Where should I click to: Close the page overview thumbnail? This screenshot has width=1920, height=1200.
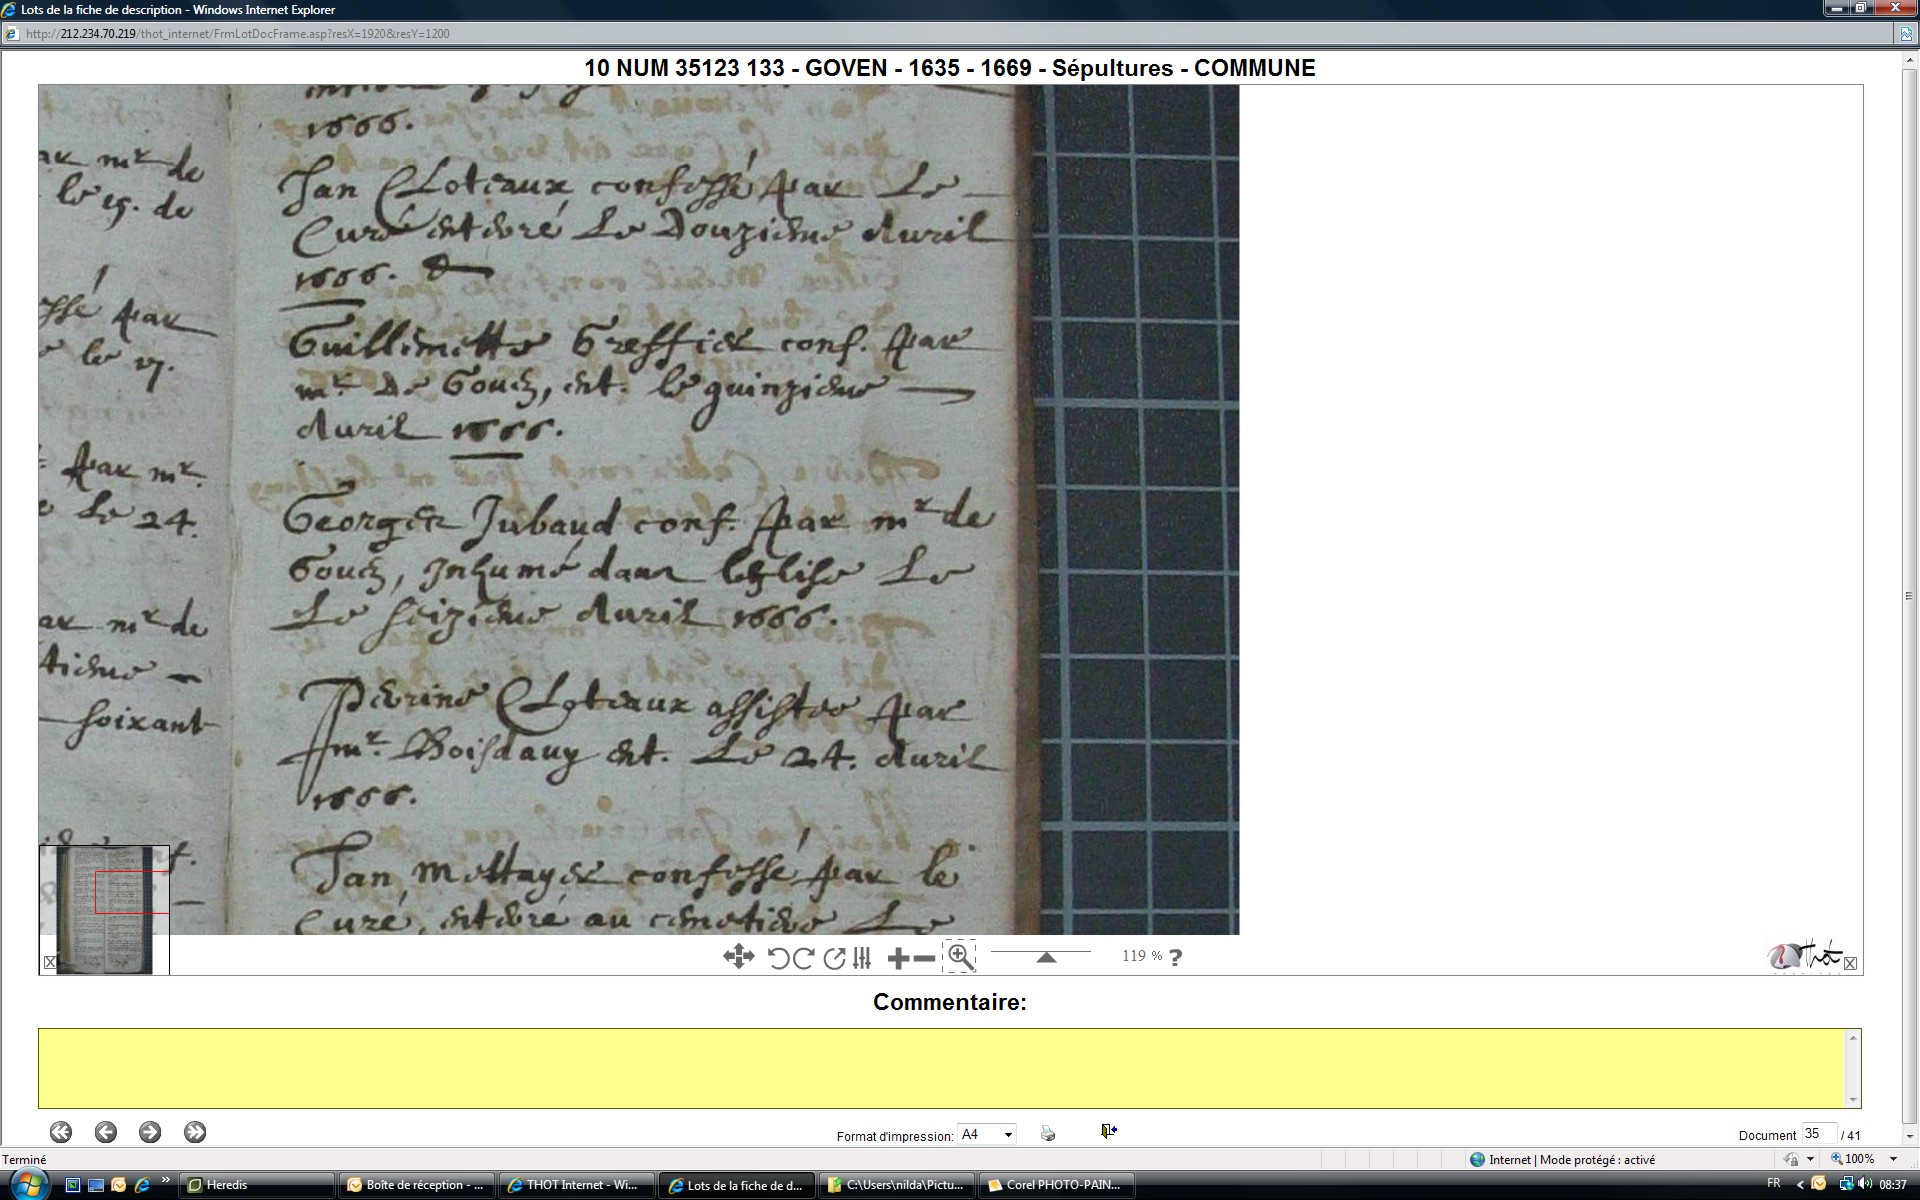(50, 962)
